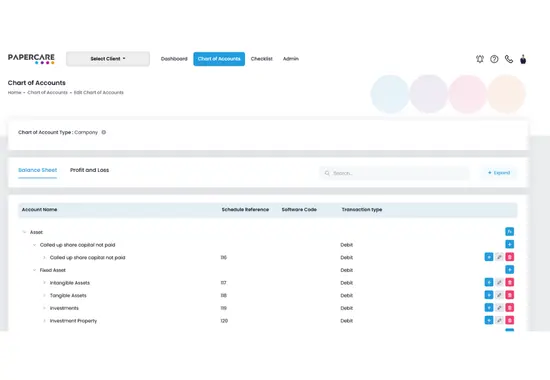This screenshot has width=550, height=380.
Task: Open the user profile icon
Action: coord(523,59)
